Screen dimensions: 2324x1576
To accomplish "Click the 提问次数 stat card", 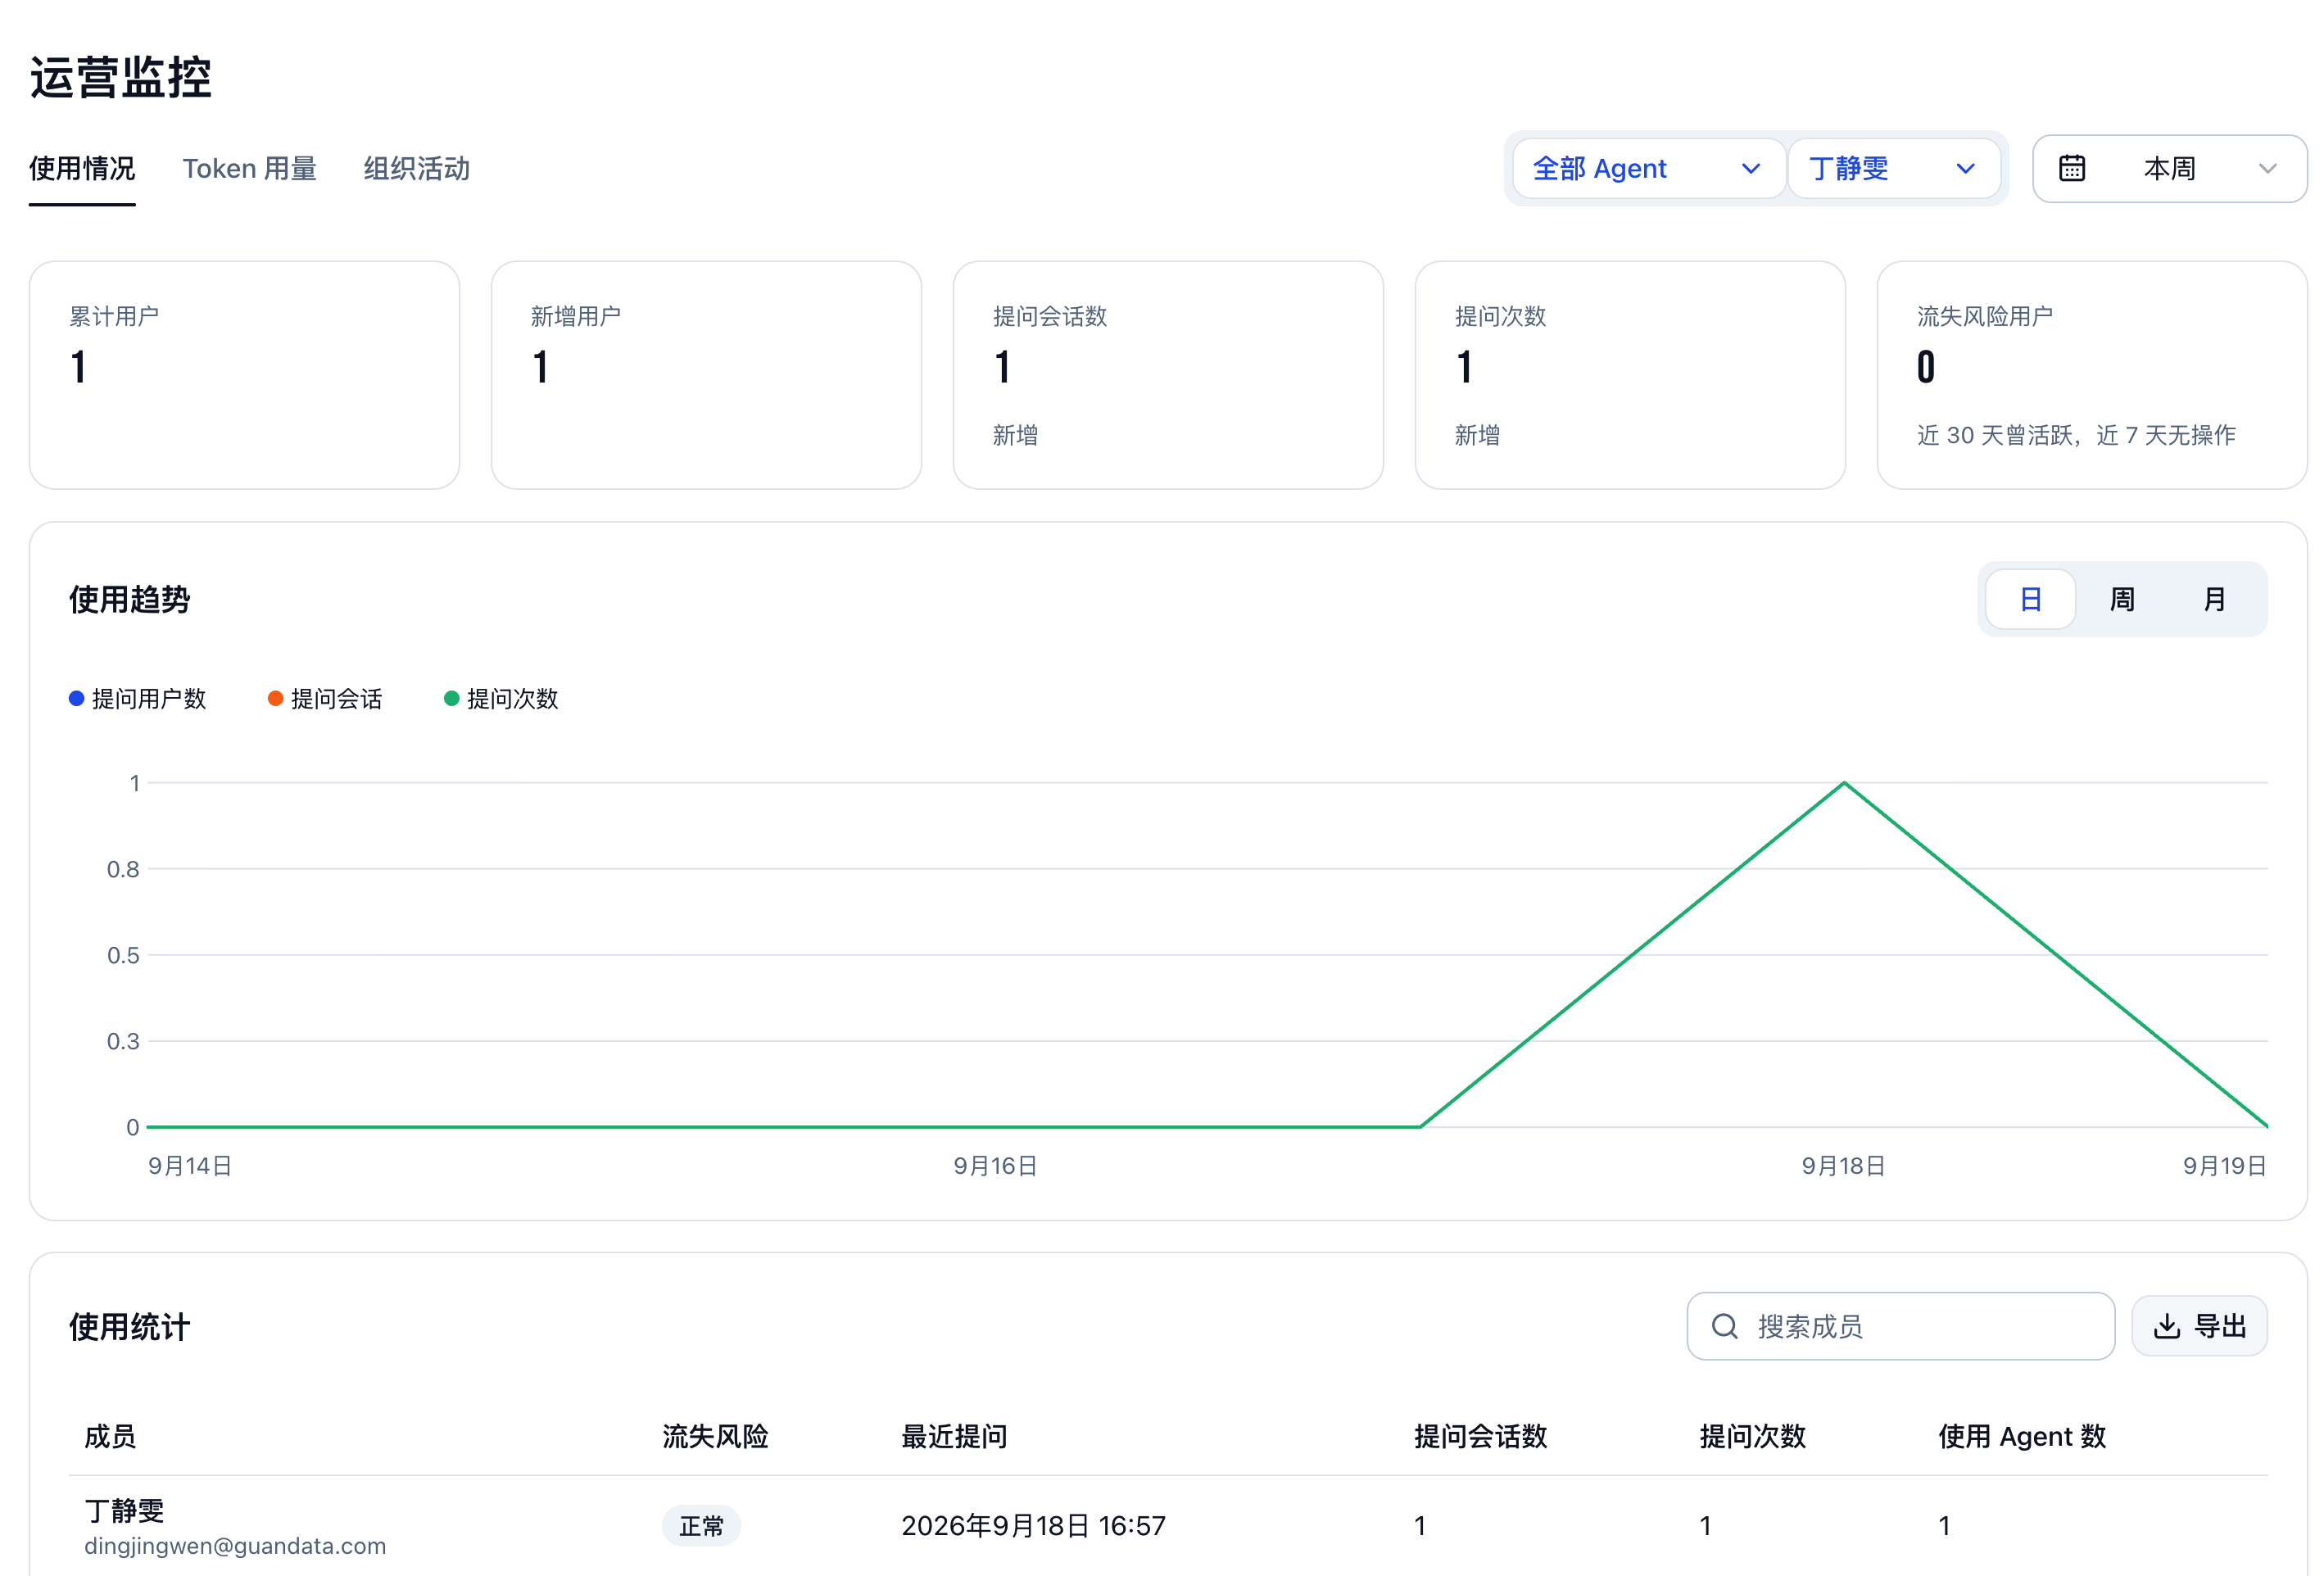I will coord(1630,375).
